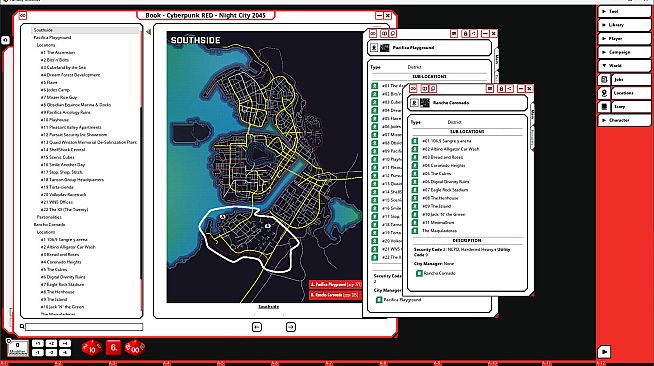Expand the Campaign sidebar section
This screenshot has height=366, width=654.
click(624, 52)
